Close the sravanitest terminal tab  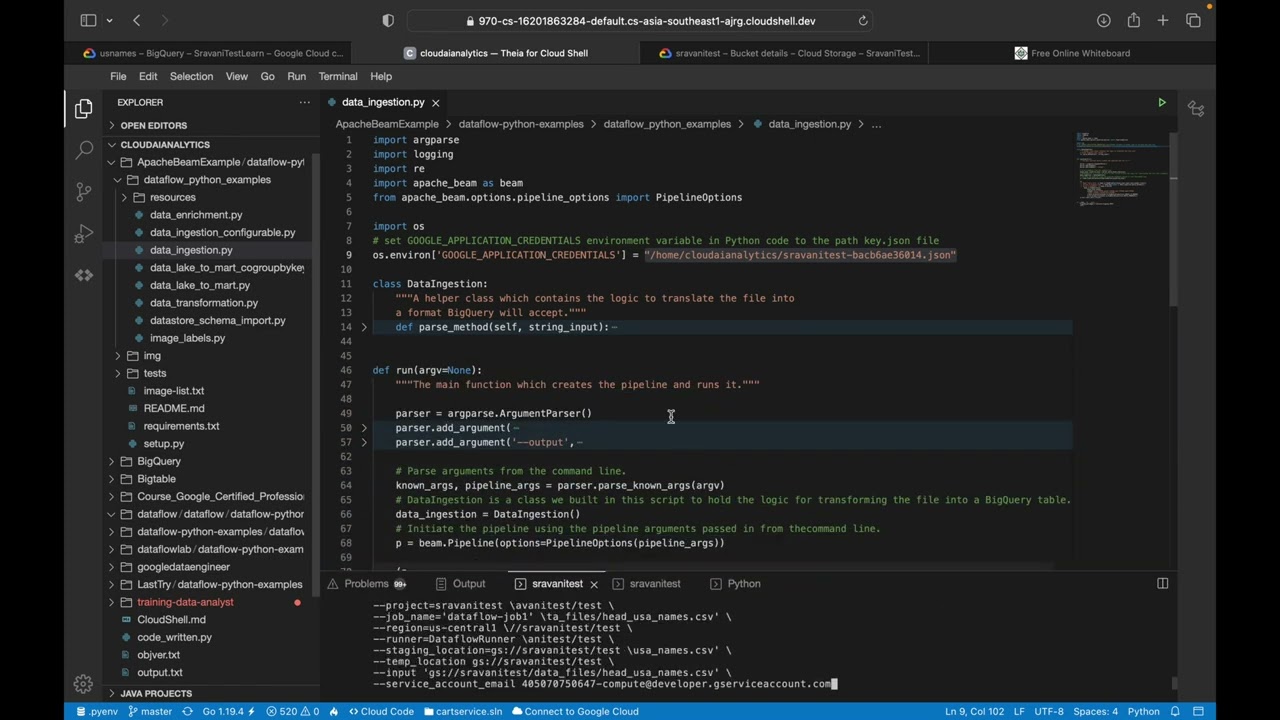[x=593, y=584]
